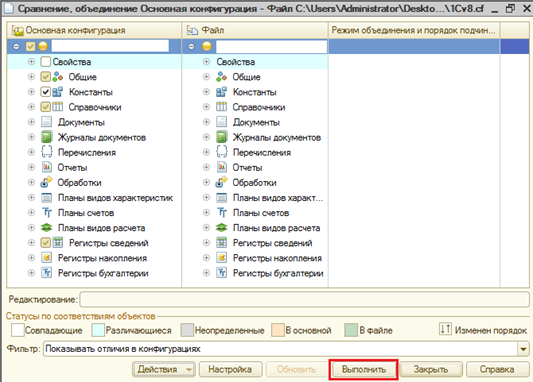533x382 pixels.
Task: Collapse the root node in Основная конфигурация
Action: pos(16,46)
